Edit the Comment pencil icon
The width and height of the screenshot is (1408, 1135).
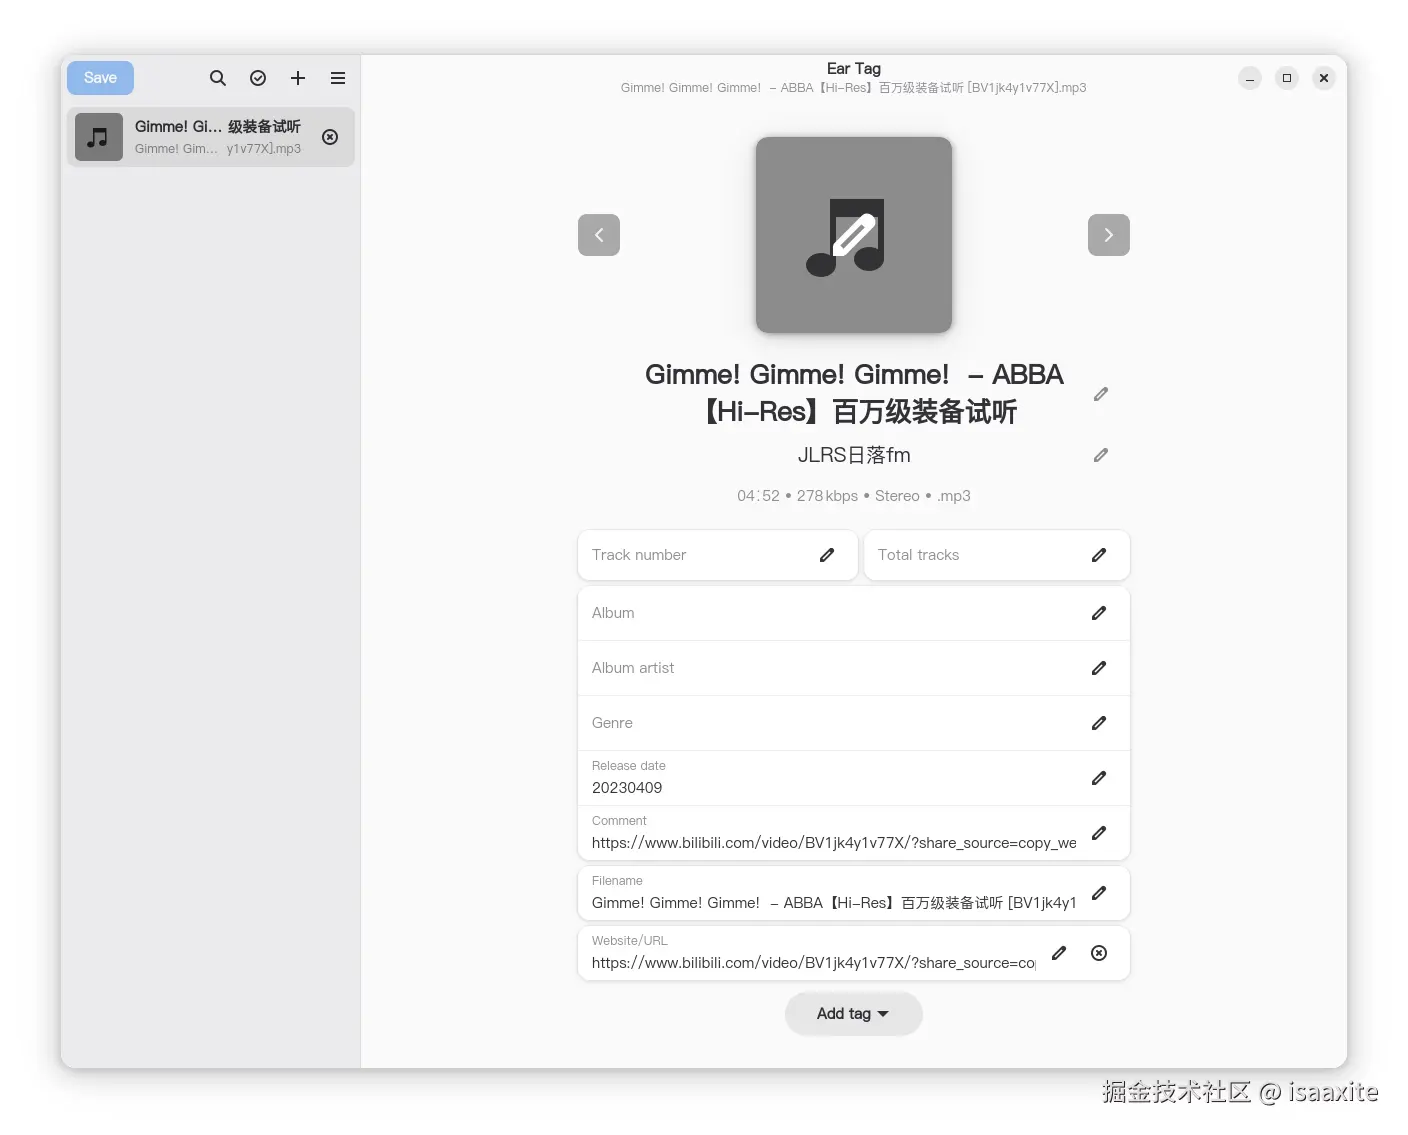pos(1099,833)
